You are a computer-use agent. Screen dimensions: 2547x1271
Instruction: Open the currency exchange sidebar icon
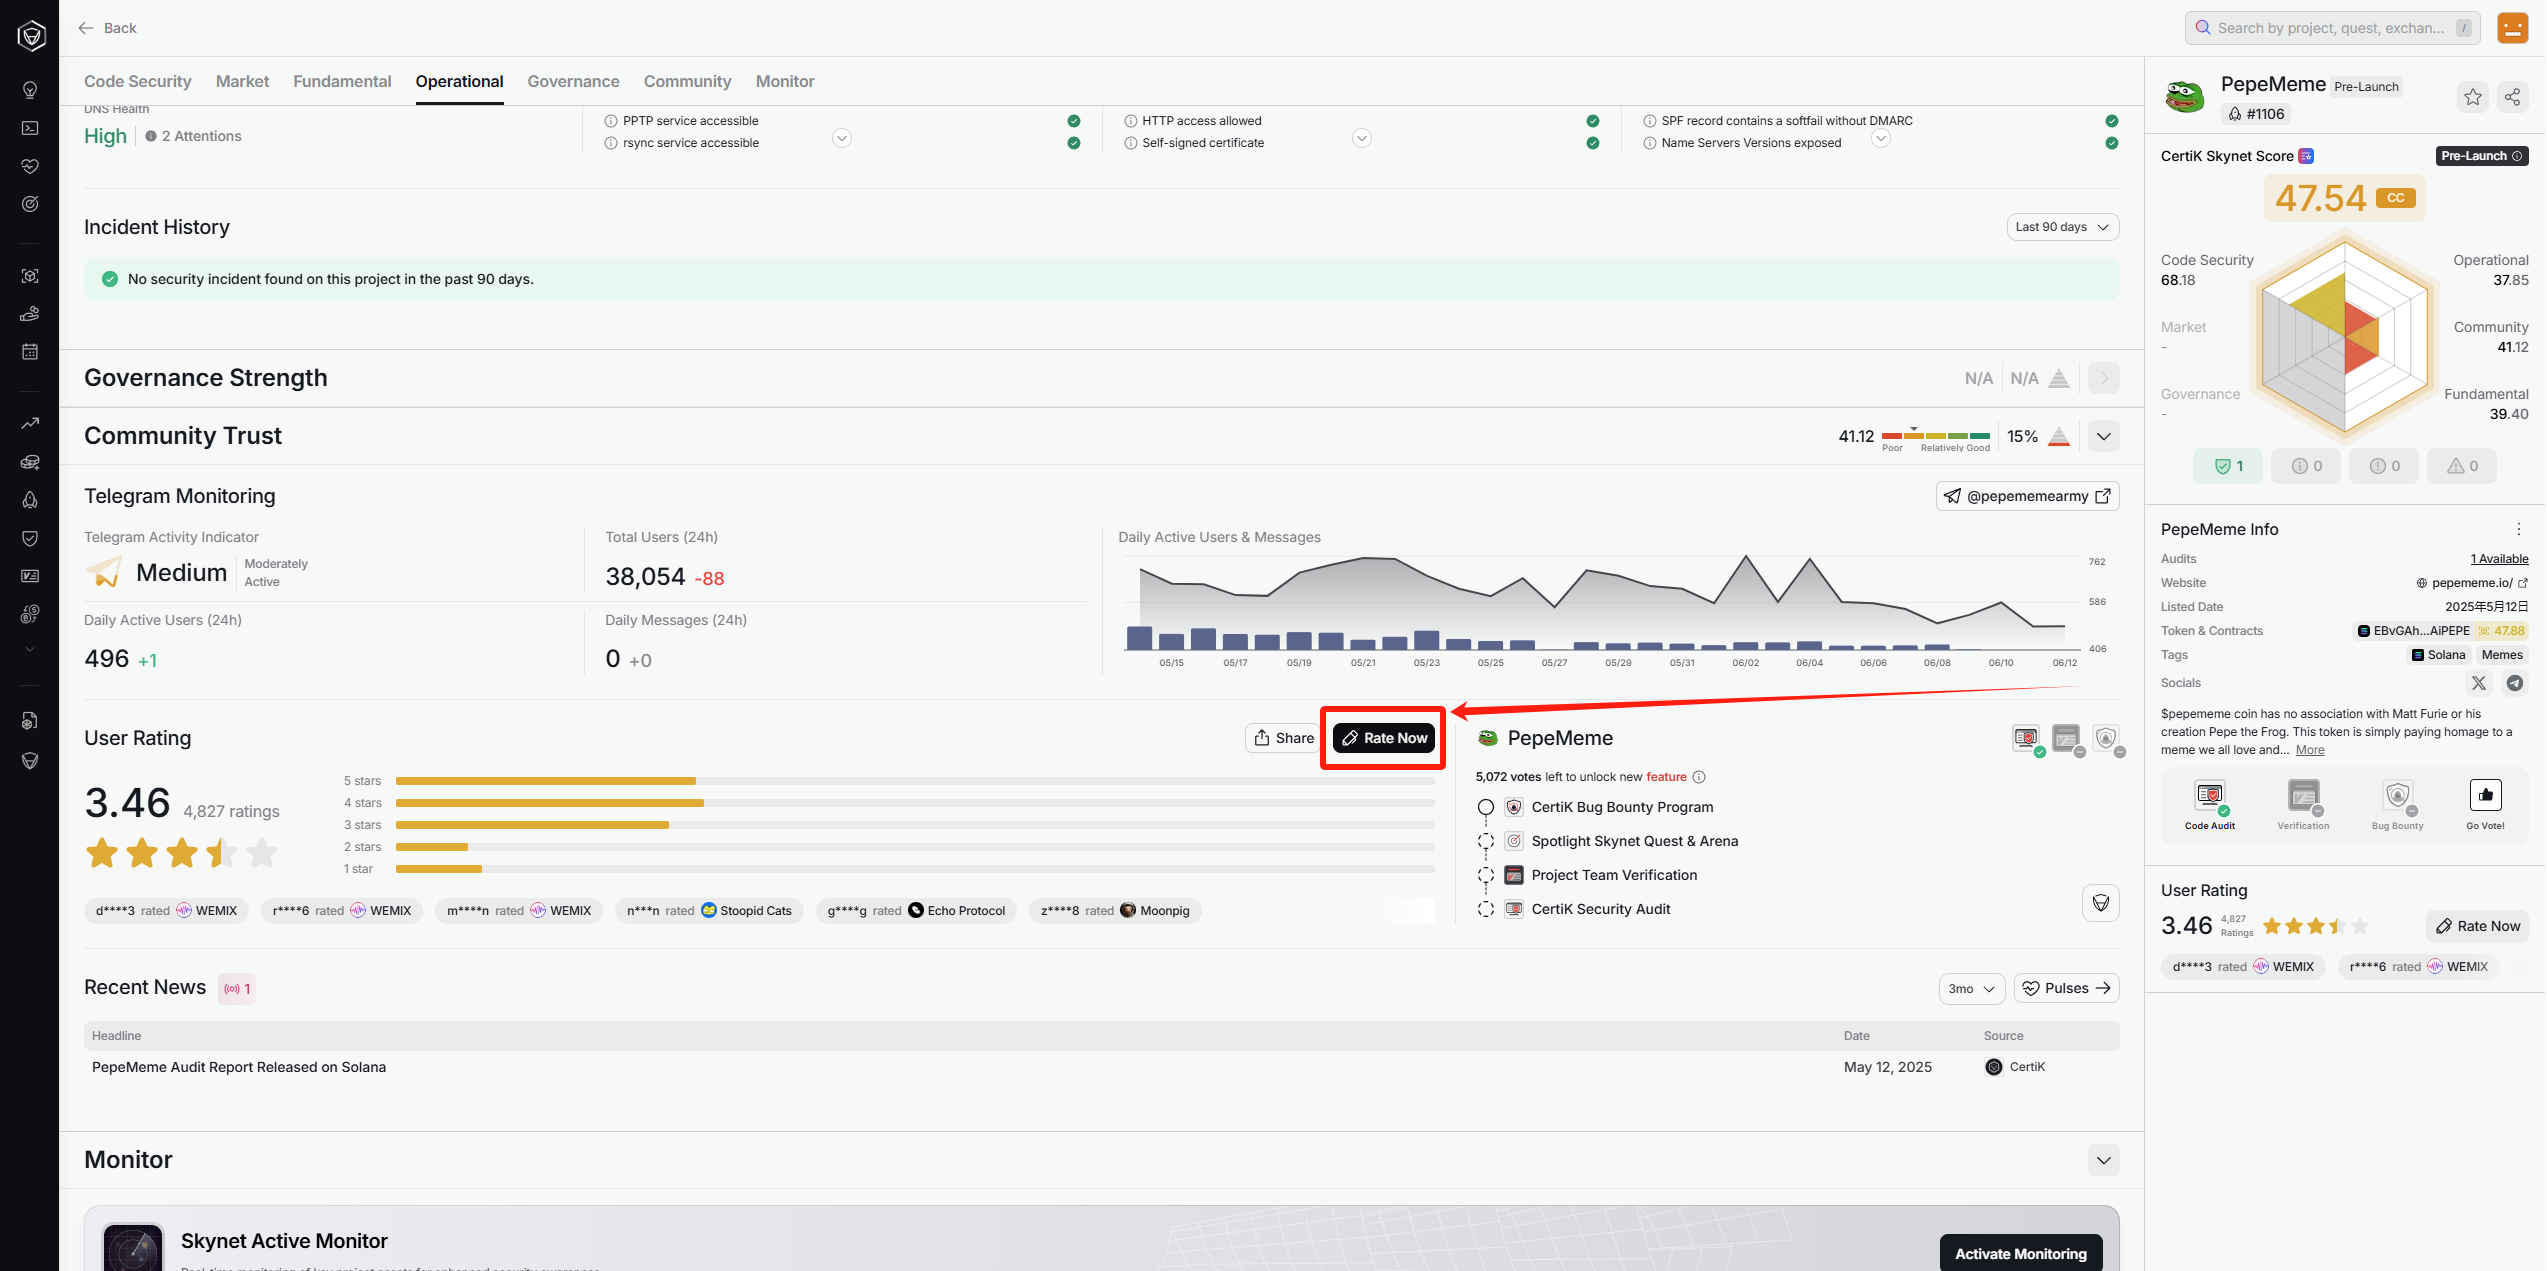30,614
